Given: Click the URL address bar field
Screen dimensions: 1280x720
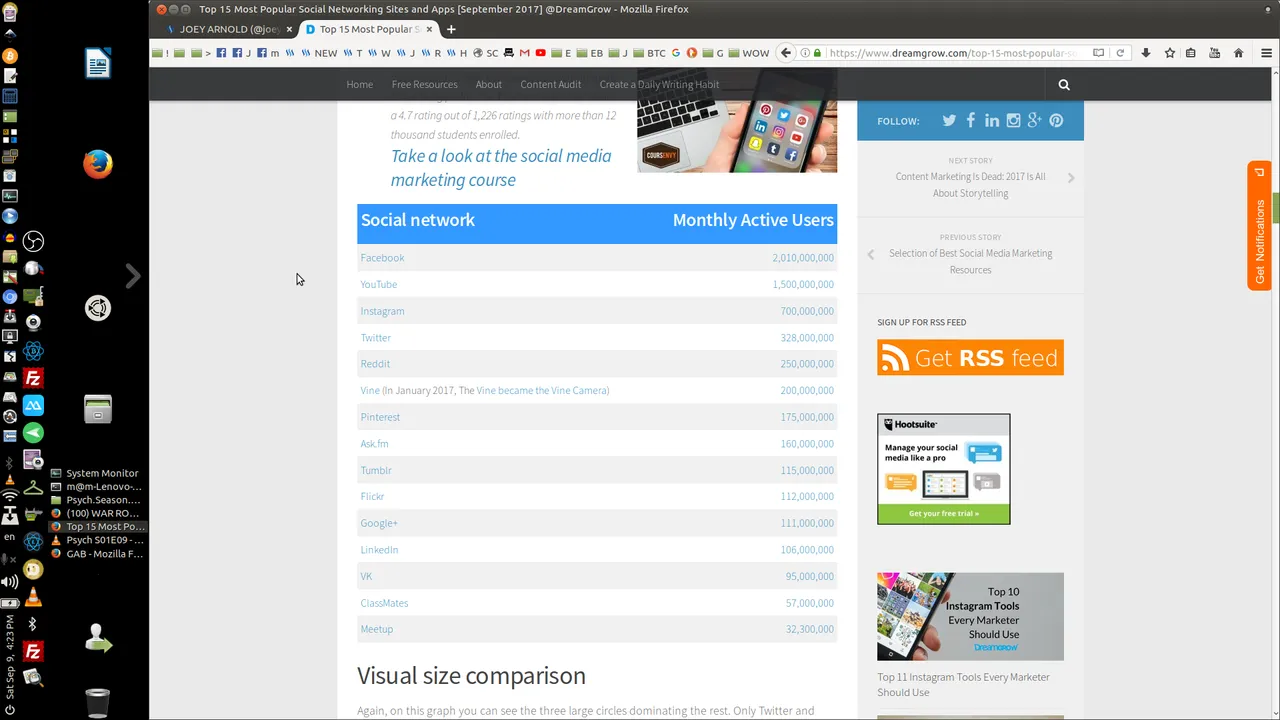Looking at the screenshot, I should (953, 53).
